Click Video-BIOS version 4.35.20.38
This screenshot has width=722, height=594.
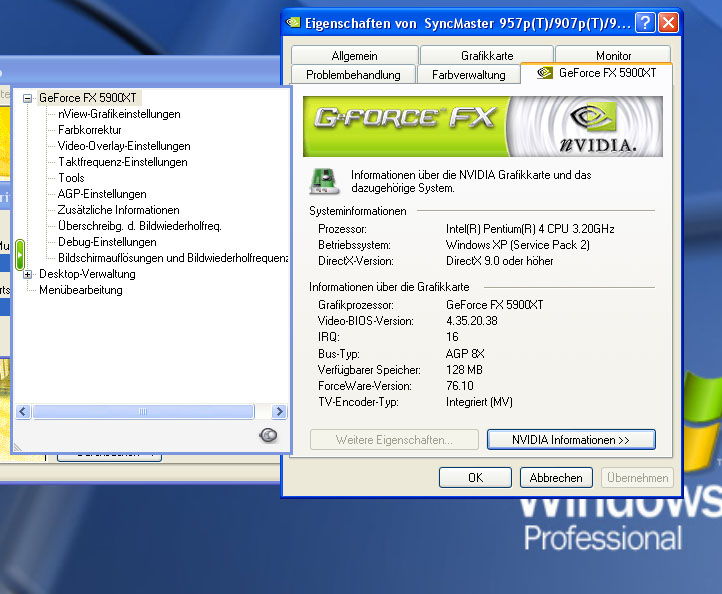click(x=472, y=321)
